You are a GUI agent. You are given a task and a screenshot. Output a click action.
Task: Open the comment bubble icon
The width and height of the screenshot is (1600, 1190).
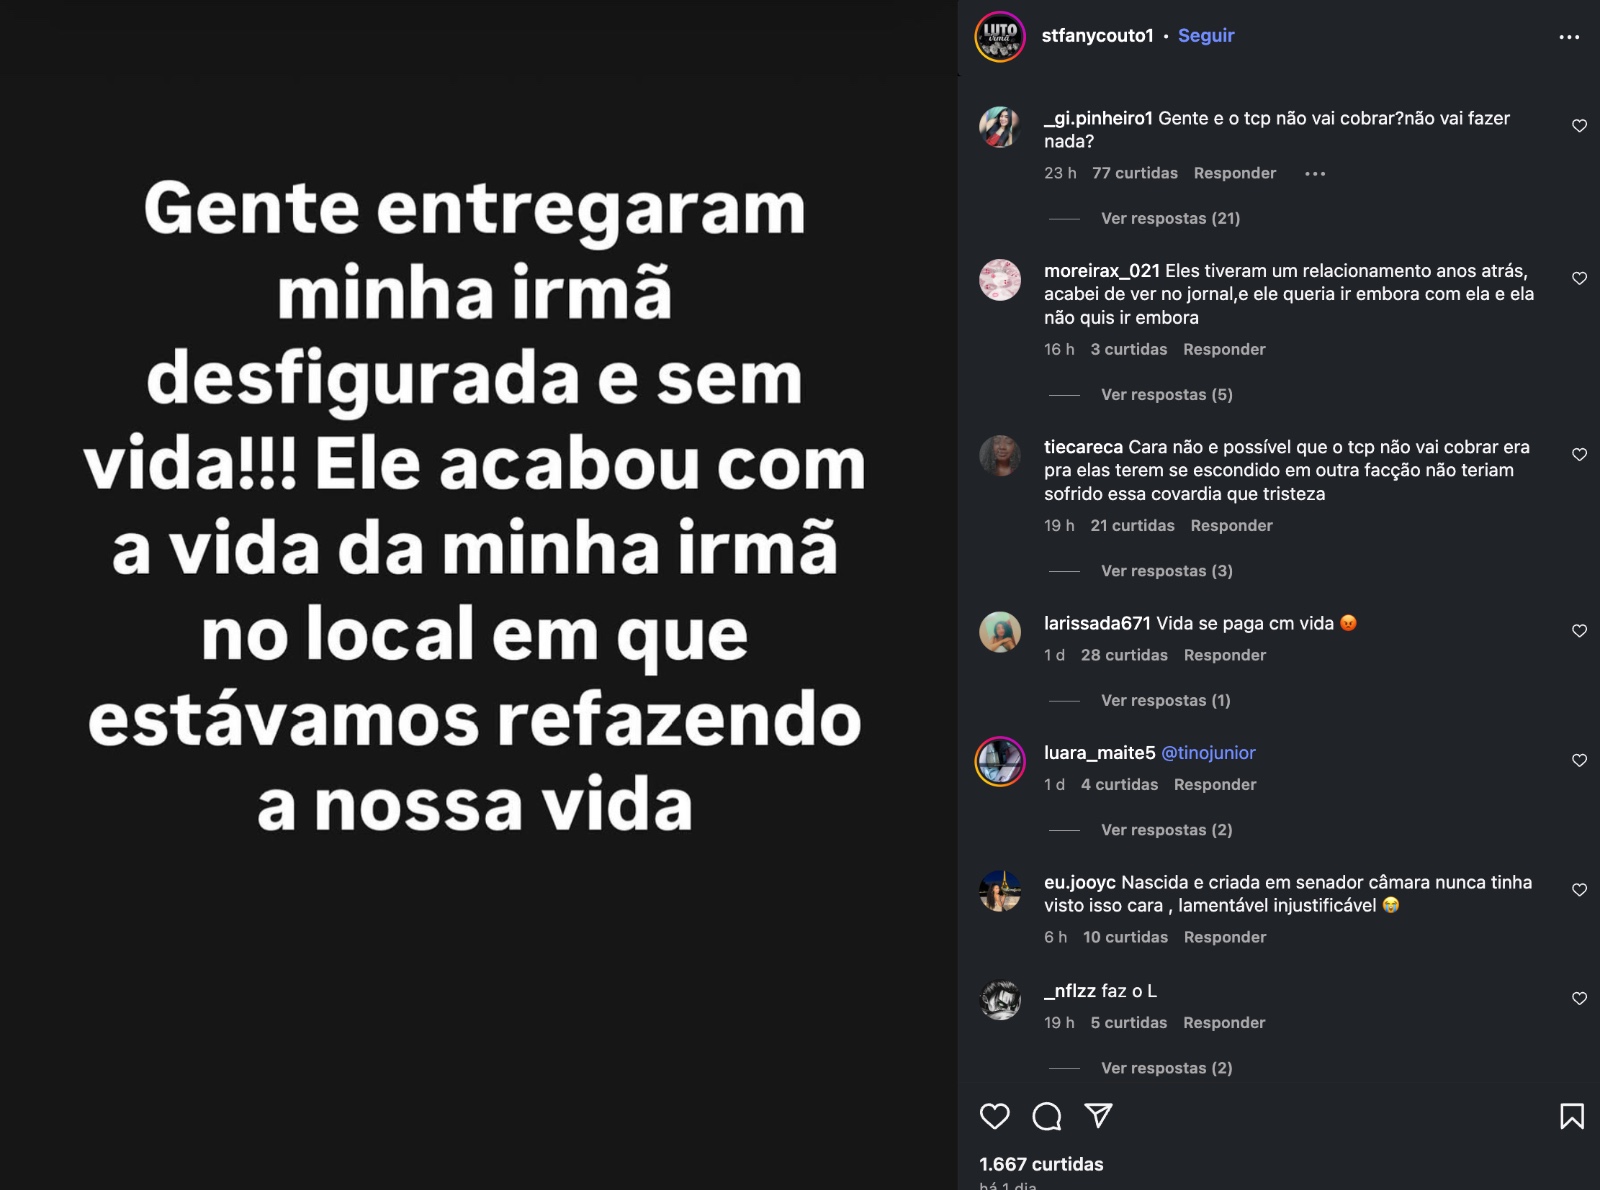1047,1116
